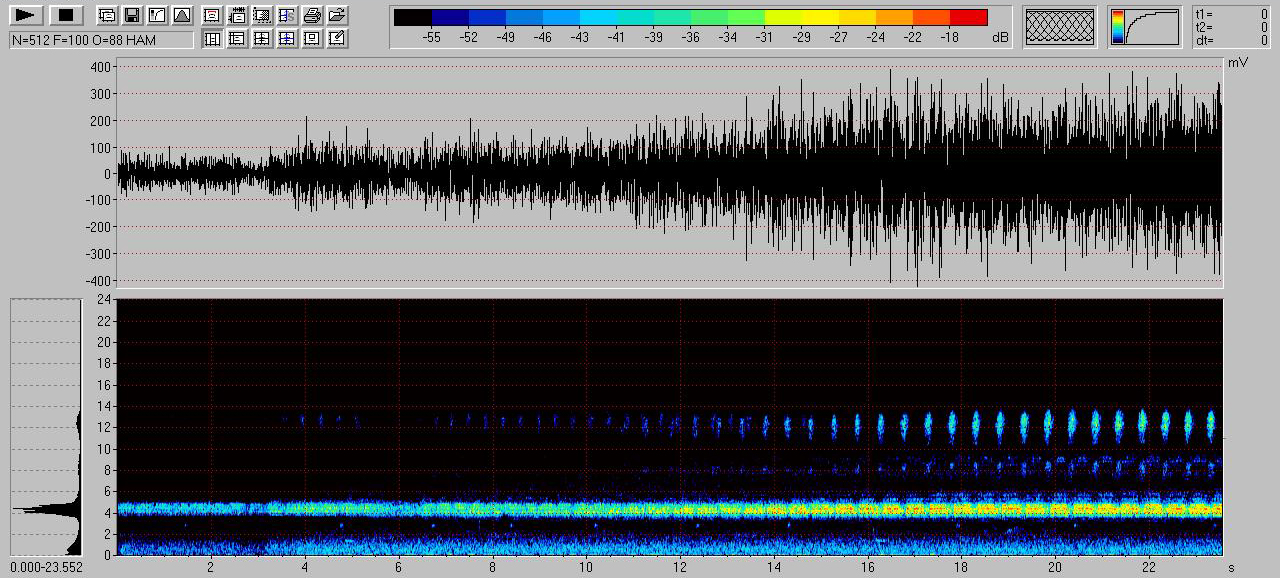Screen dimensions: 1280x578
Task: Click the floppy disk Save icon
Action: (131, 15)
